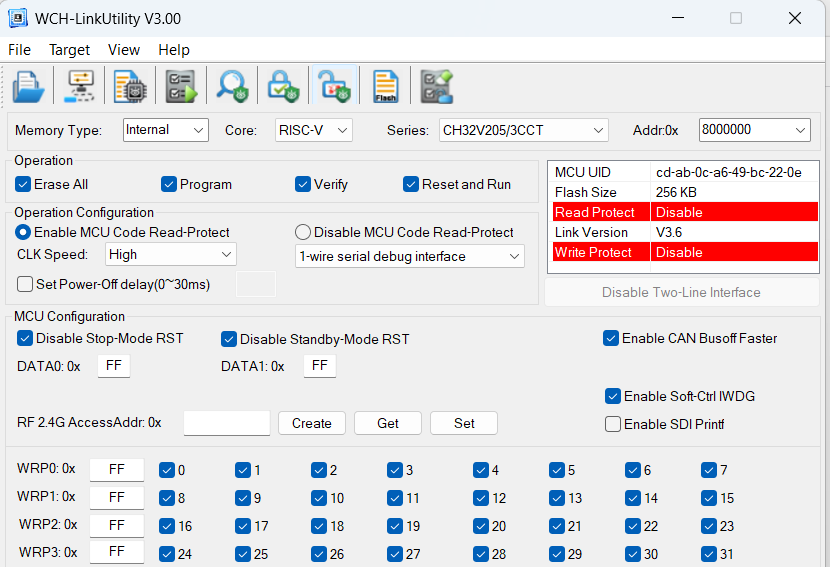Screen dimensions: 830x567
Task: Toggle the Erase All checkbox
Action: [x=23, y=184]
